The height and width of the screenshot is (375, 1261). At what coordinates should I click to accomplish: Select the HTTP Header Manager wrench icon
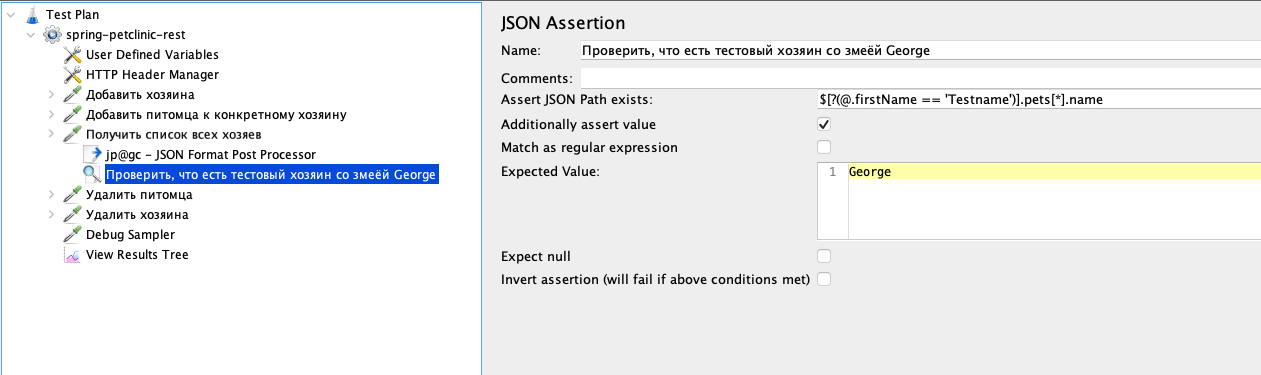(x=72, y=74)
